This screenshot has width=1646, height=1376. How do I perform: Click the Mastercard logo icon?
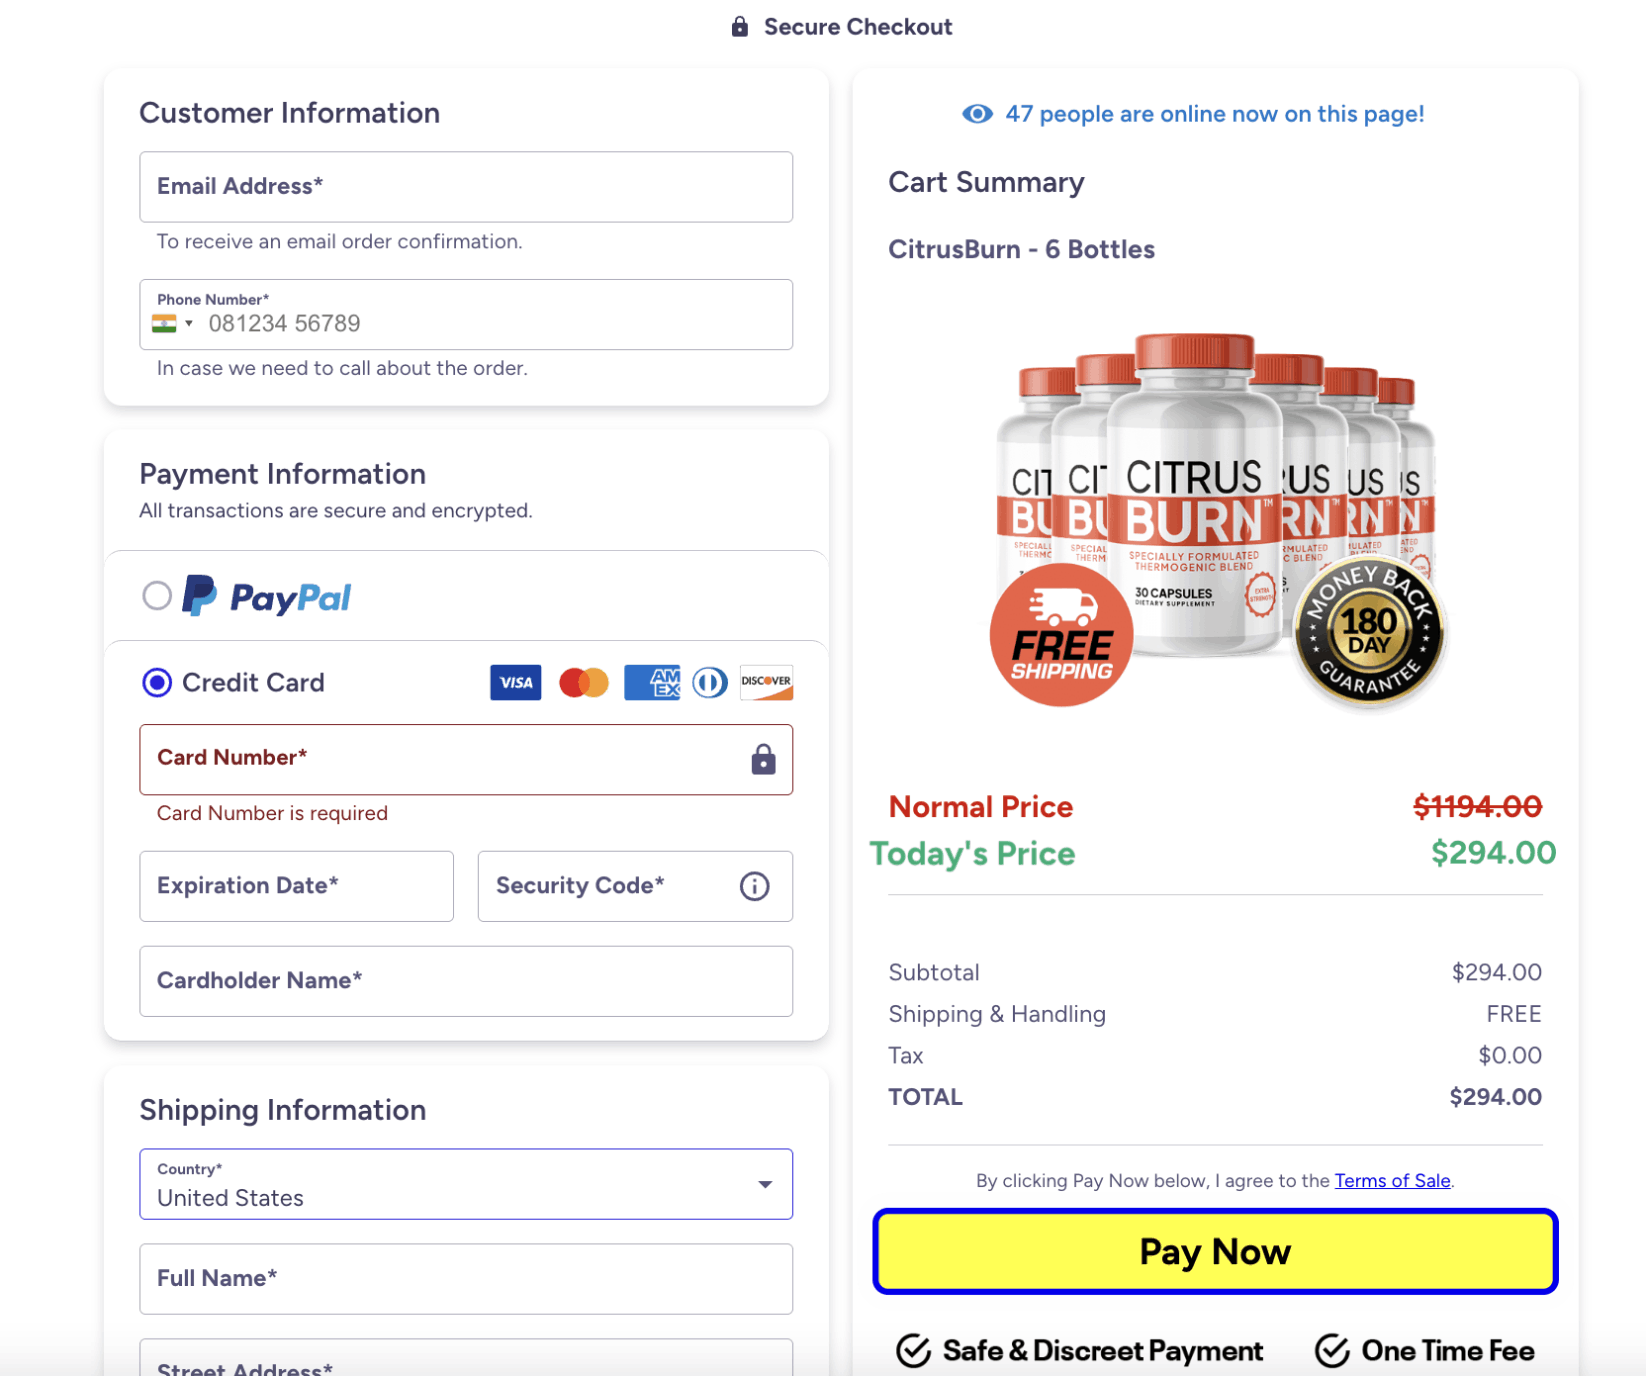coord(583,682)
